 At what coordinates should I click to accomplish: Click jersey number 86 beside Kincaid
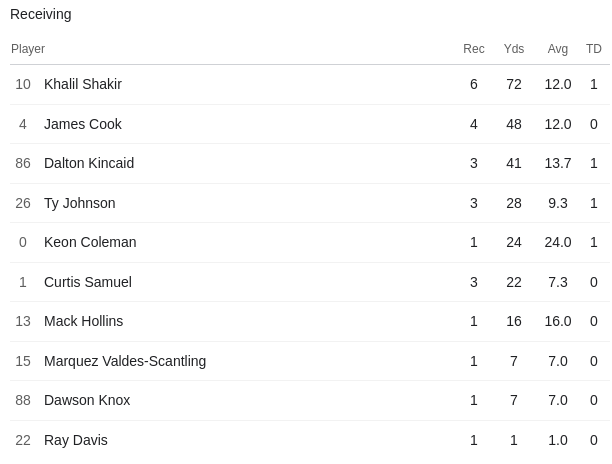pyautogui.click(x=23, y=163)
